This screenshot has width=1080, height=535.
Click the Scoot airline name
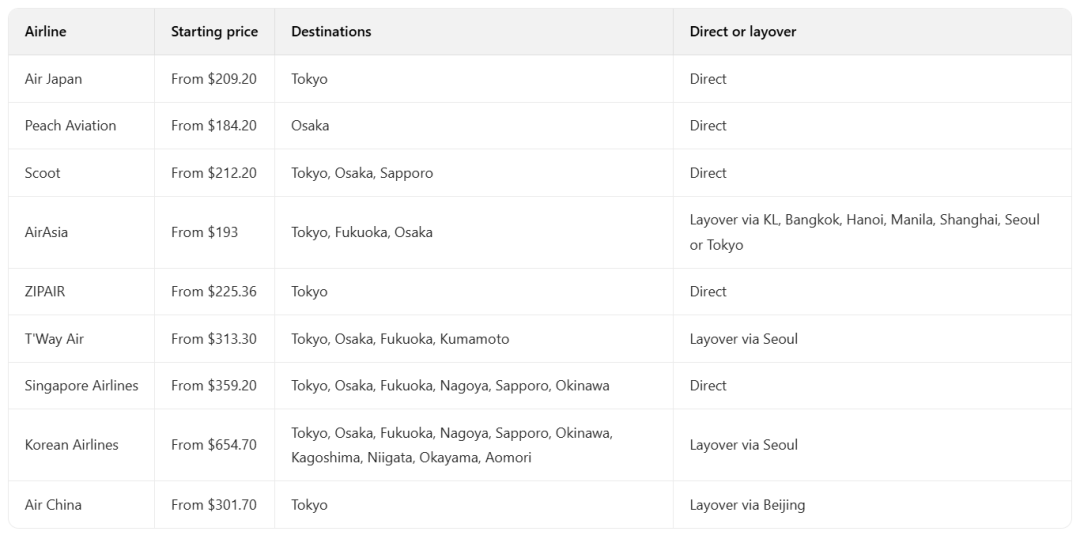pos(42,173)
